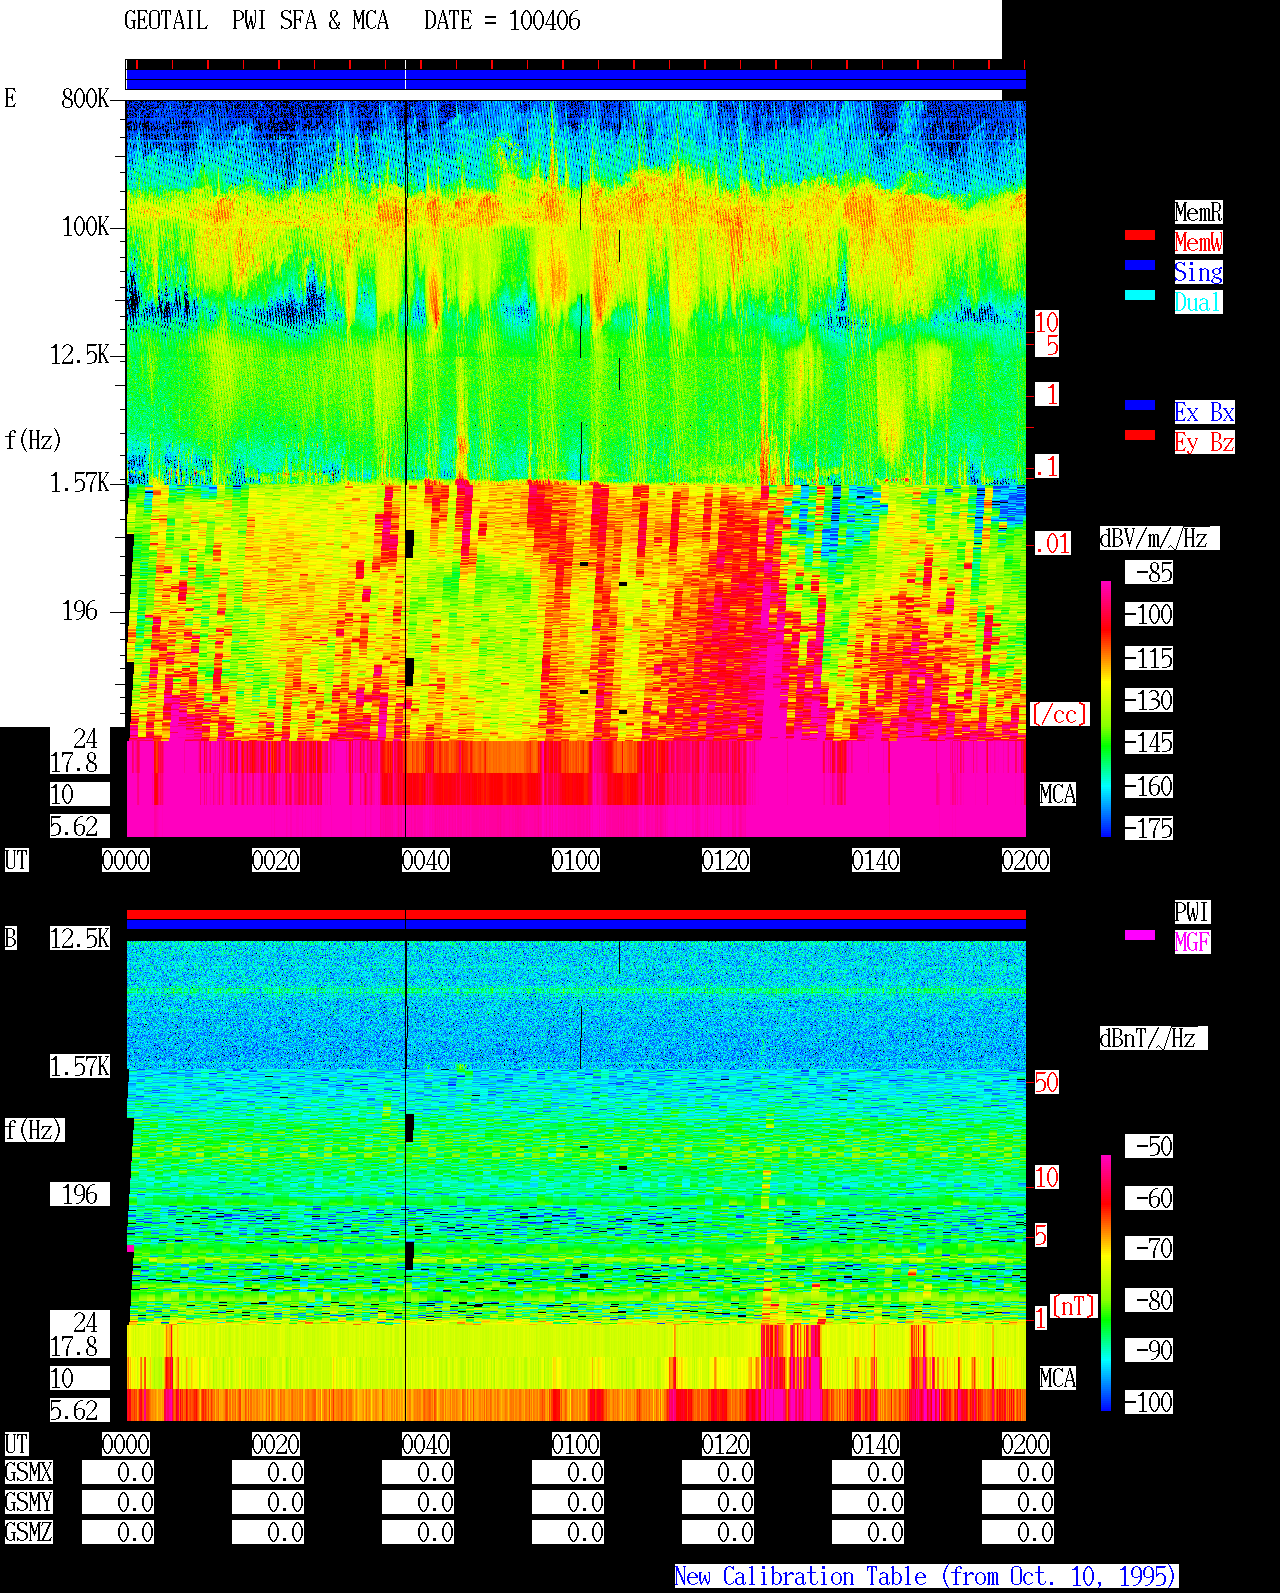Click the blue mode bar above E spectrogram
The image size is (1280, 1593).
coord(576,79)
